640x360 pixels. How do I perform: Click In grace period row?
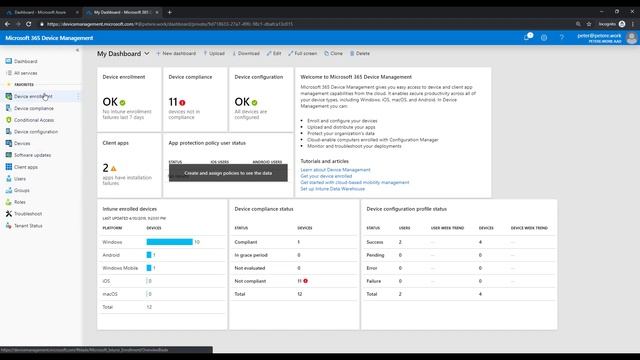click(294, 255)
